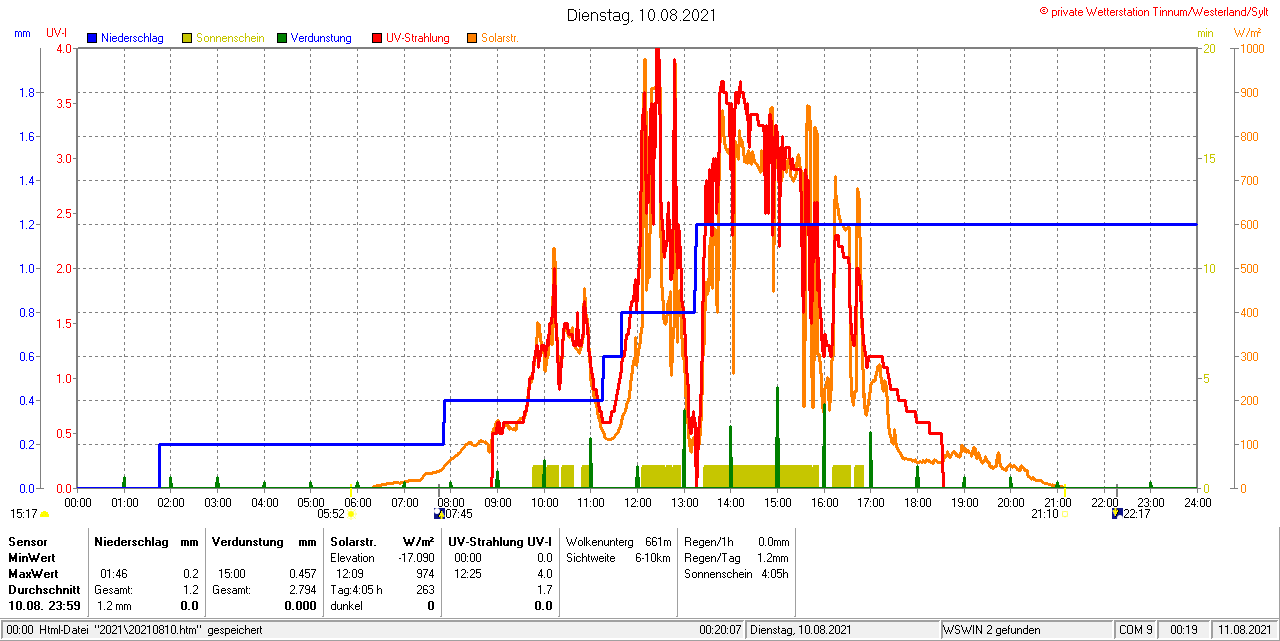Click the orange Solarstr. legend swatch

(472, 38)
